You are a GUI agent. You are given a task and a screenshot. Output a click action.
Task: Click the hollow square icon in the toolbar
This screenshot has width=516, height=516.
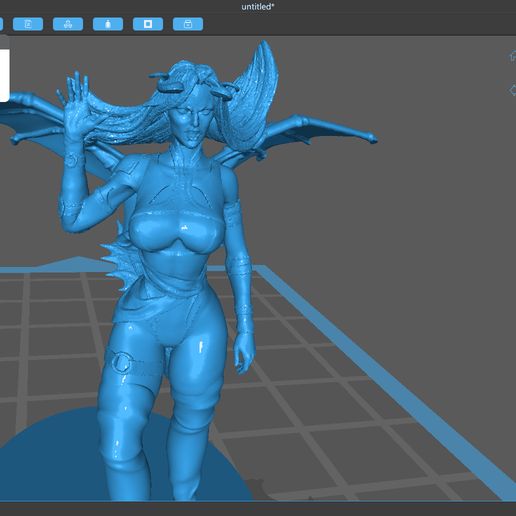click(x=148, y=24)
